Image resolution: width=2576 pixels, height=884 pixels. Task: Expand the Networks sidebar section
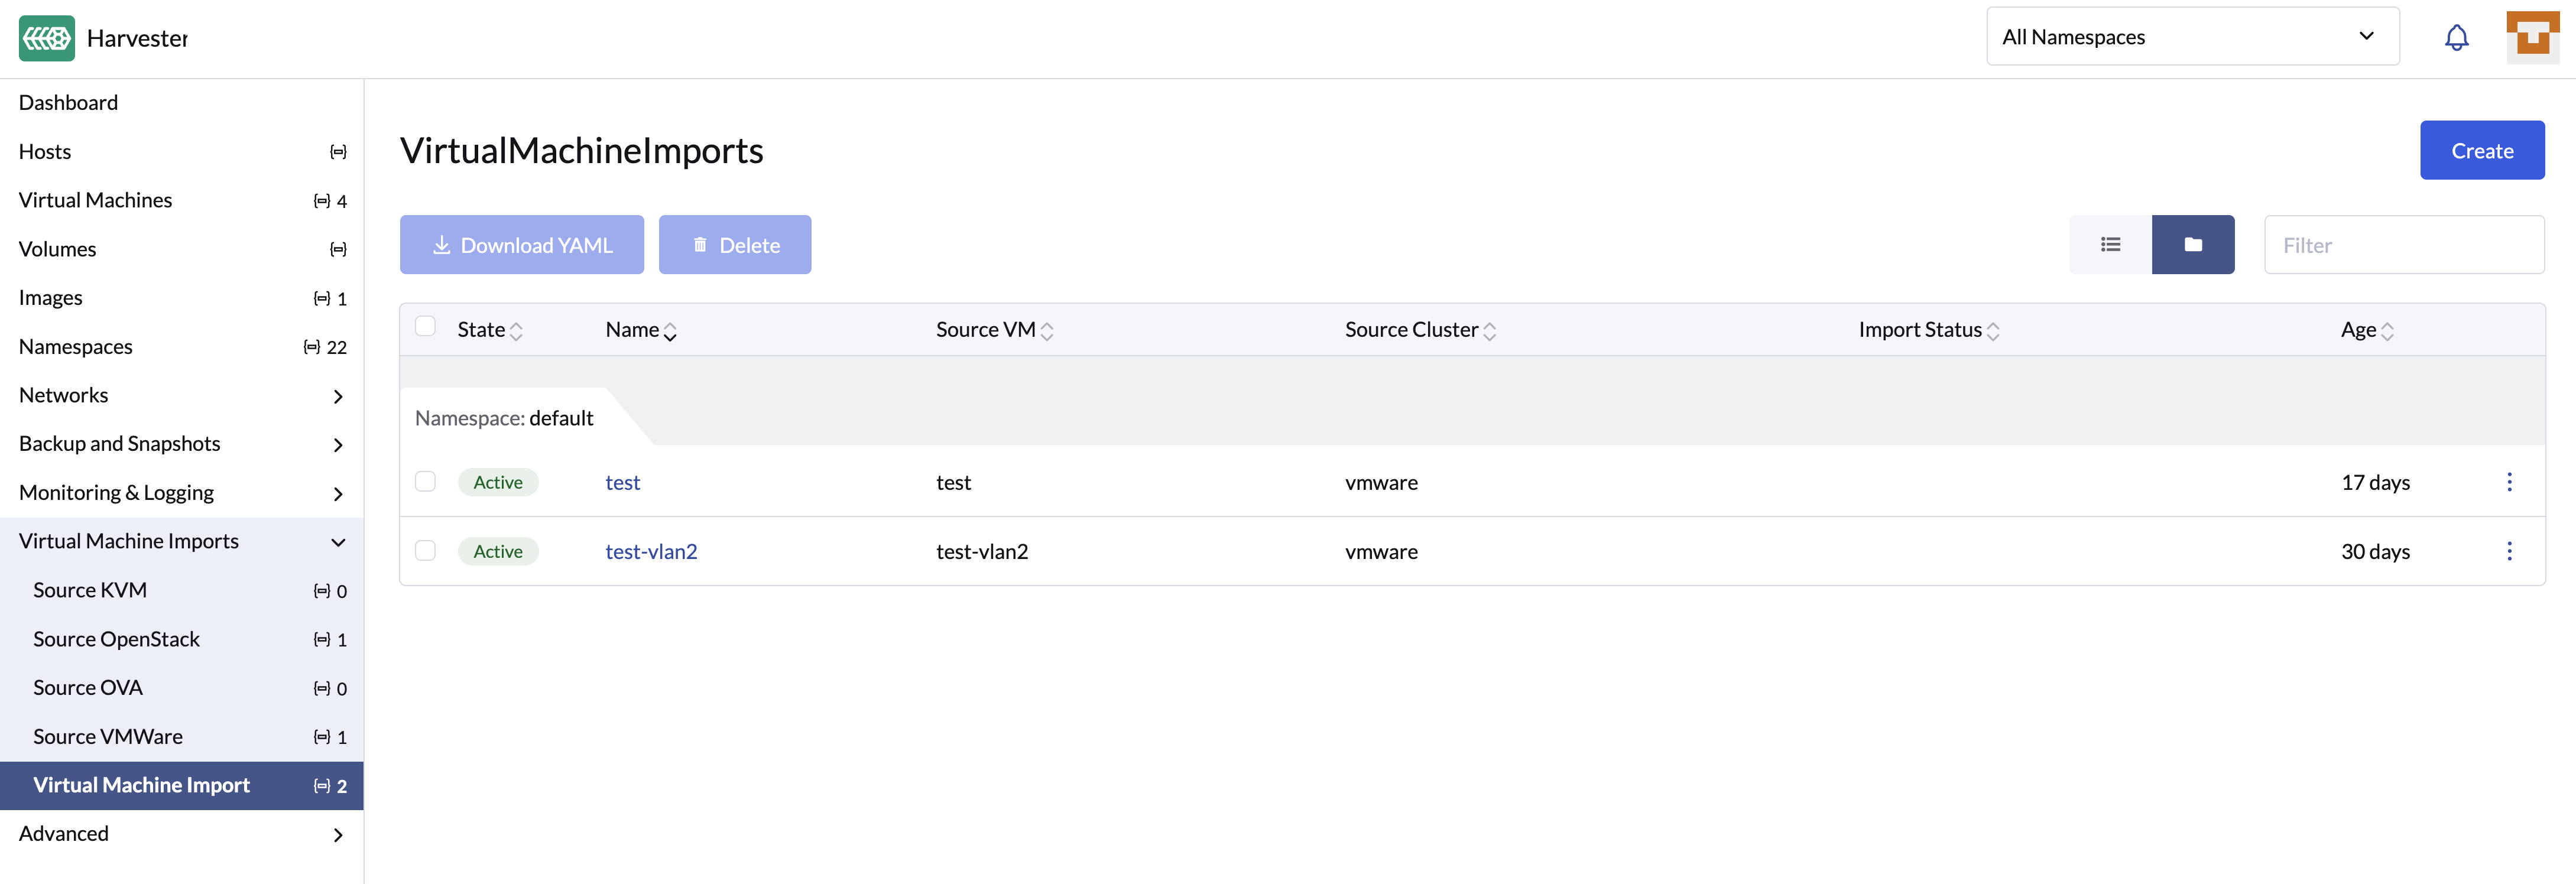click(x=337, y=396)
